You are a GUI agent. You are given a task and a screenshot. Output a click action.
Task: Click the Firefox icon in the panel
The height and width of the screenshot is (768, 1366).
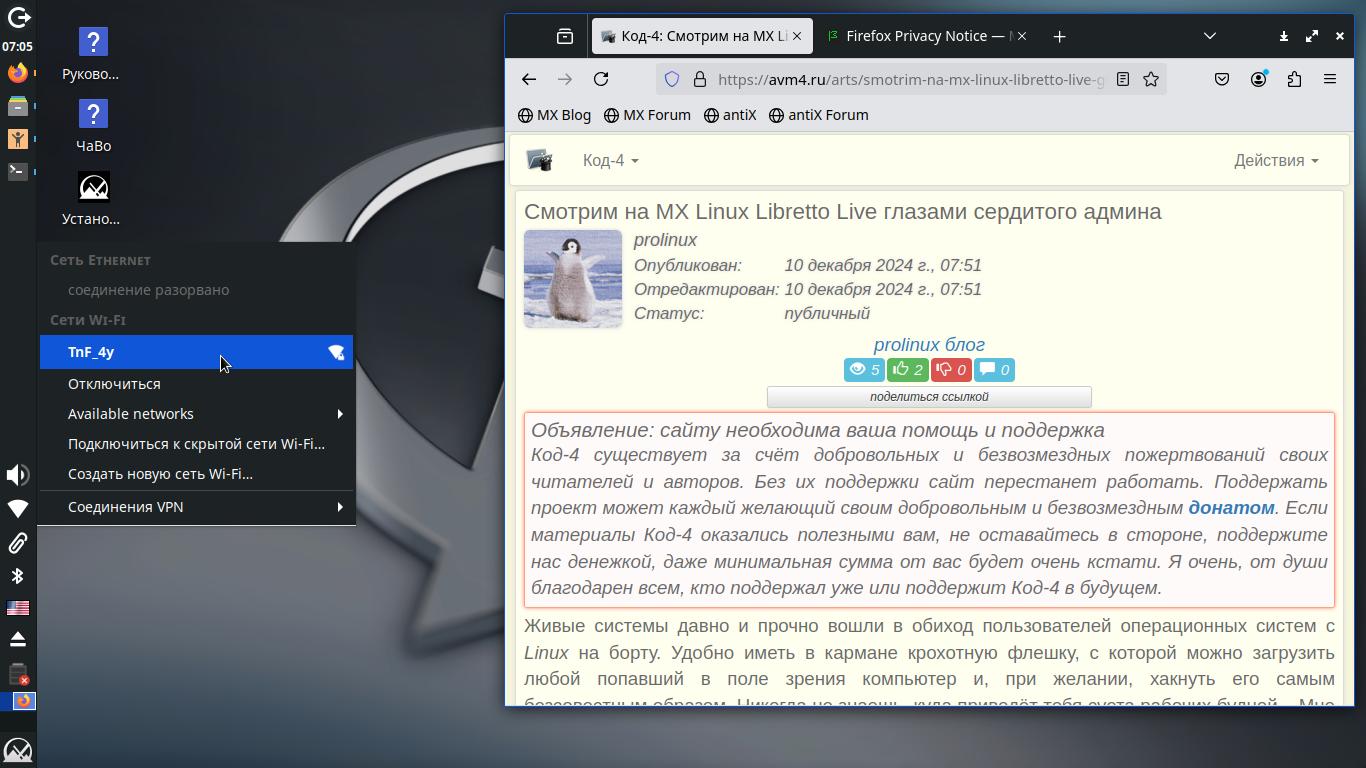[x=17, y=73]
